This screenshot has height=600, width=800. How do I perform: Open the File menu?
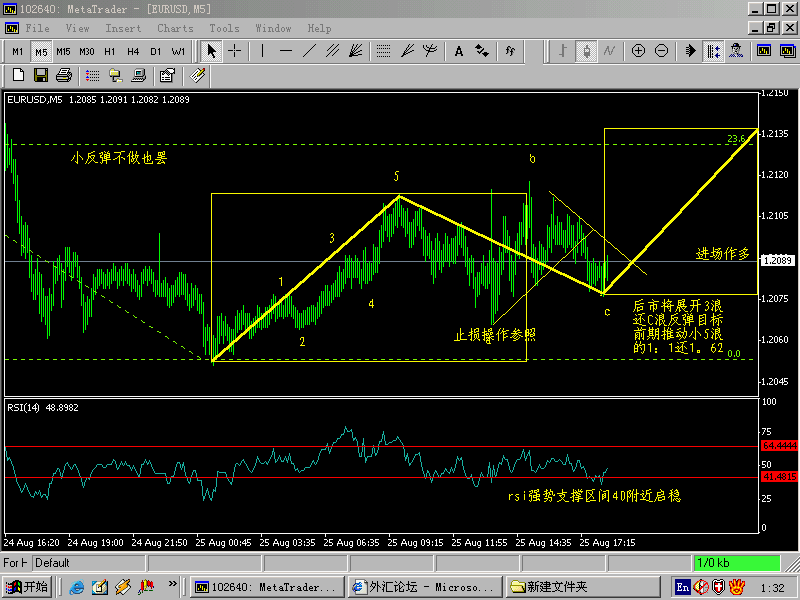coord(38,29)
